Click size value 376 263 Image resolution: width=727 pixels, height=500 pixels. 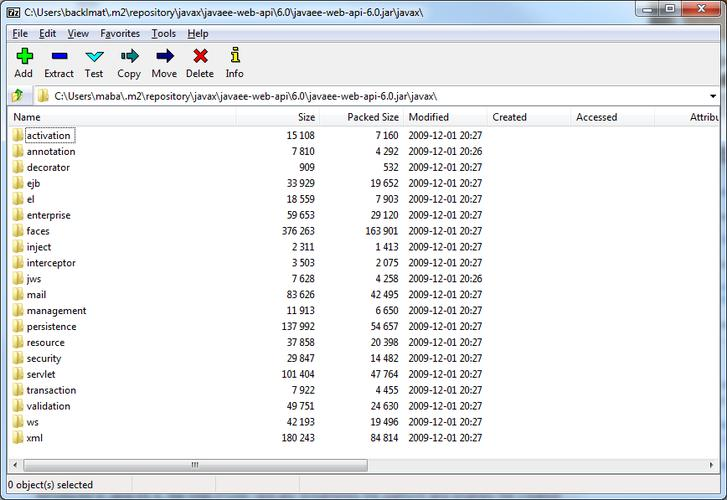pyautogui.click(x=298, y=231)
